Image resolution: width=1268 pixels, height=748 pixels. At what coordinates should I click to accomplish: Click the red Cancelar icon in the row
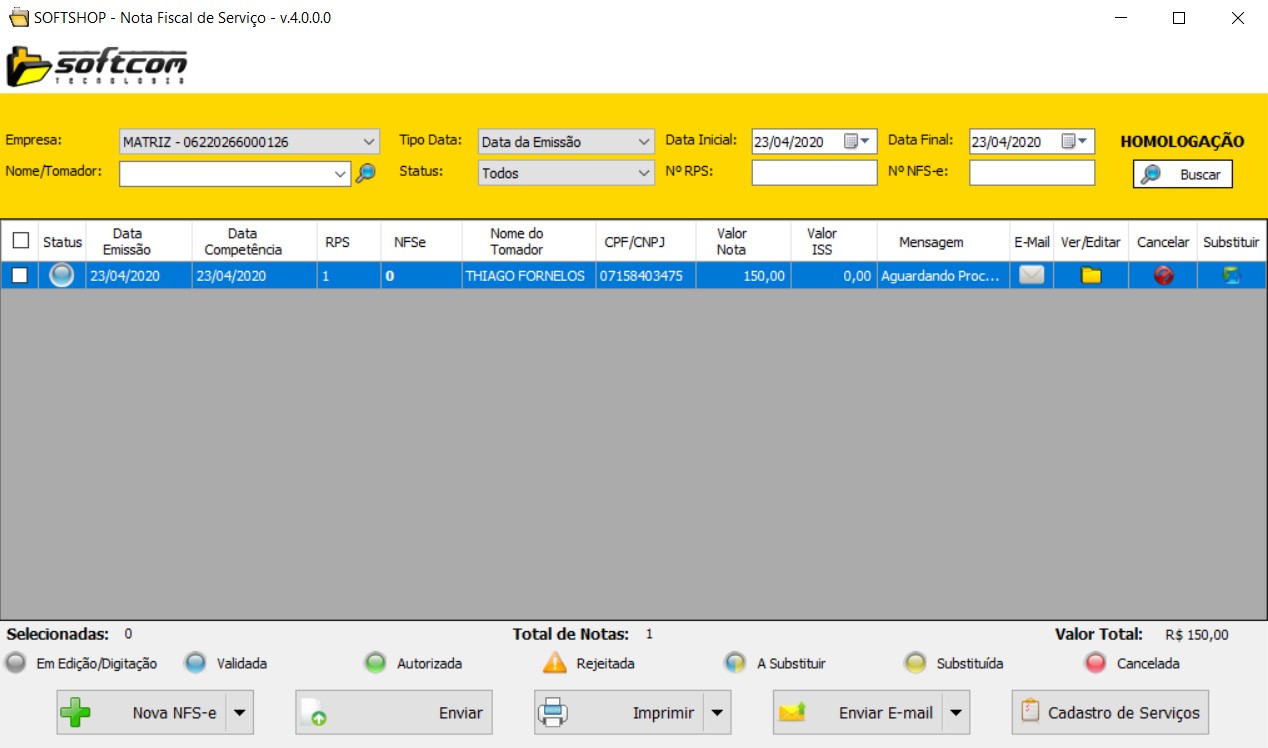tap(1163, 276)
